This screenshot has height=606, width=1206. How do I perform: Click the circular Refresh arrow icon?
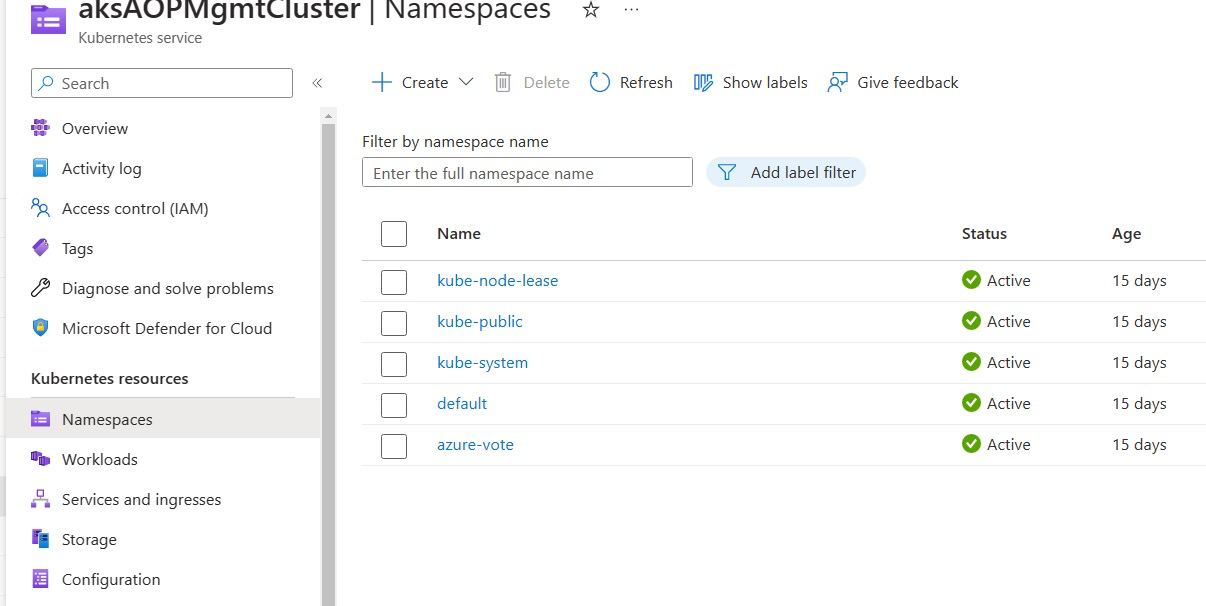(x=600, y=82)
